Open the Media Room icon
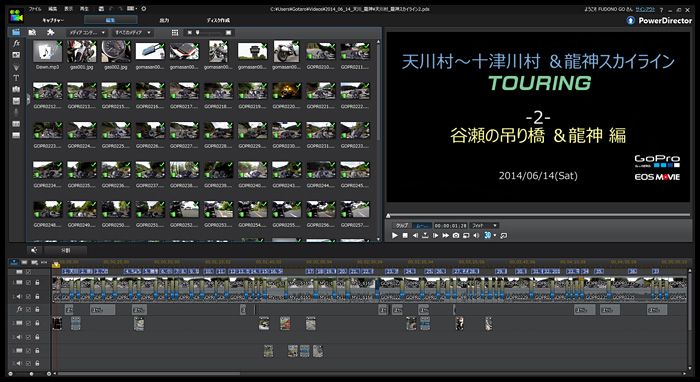The height and width of the screenshot is (382, 700). [x=16, y=32]
